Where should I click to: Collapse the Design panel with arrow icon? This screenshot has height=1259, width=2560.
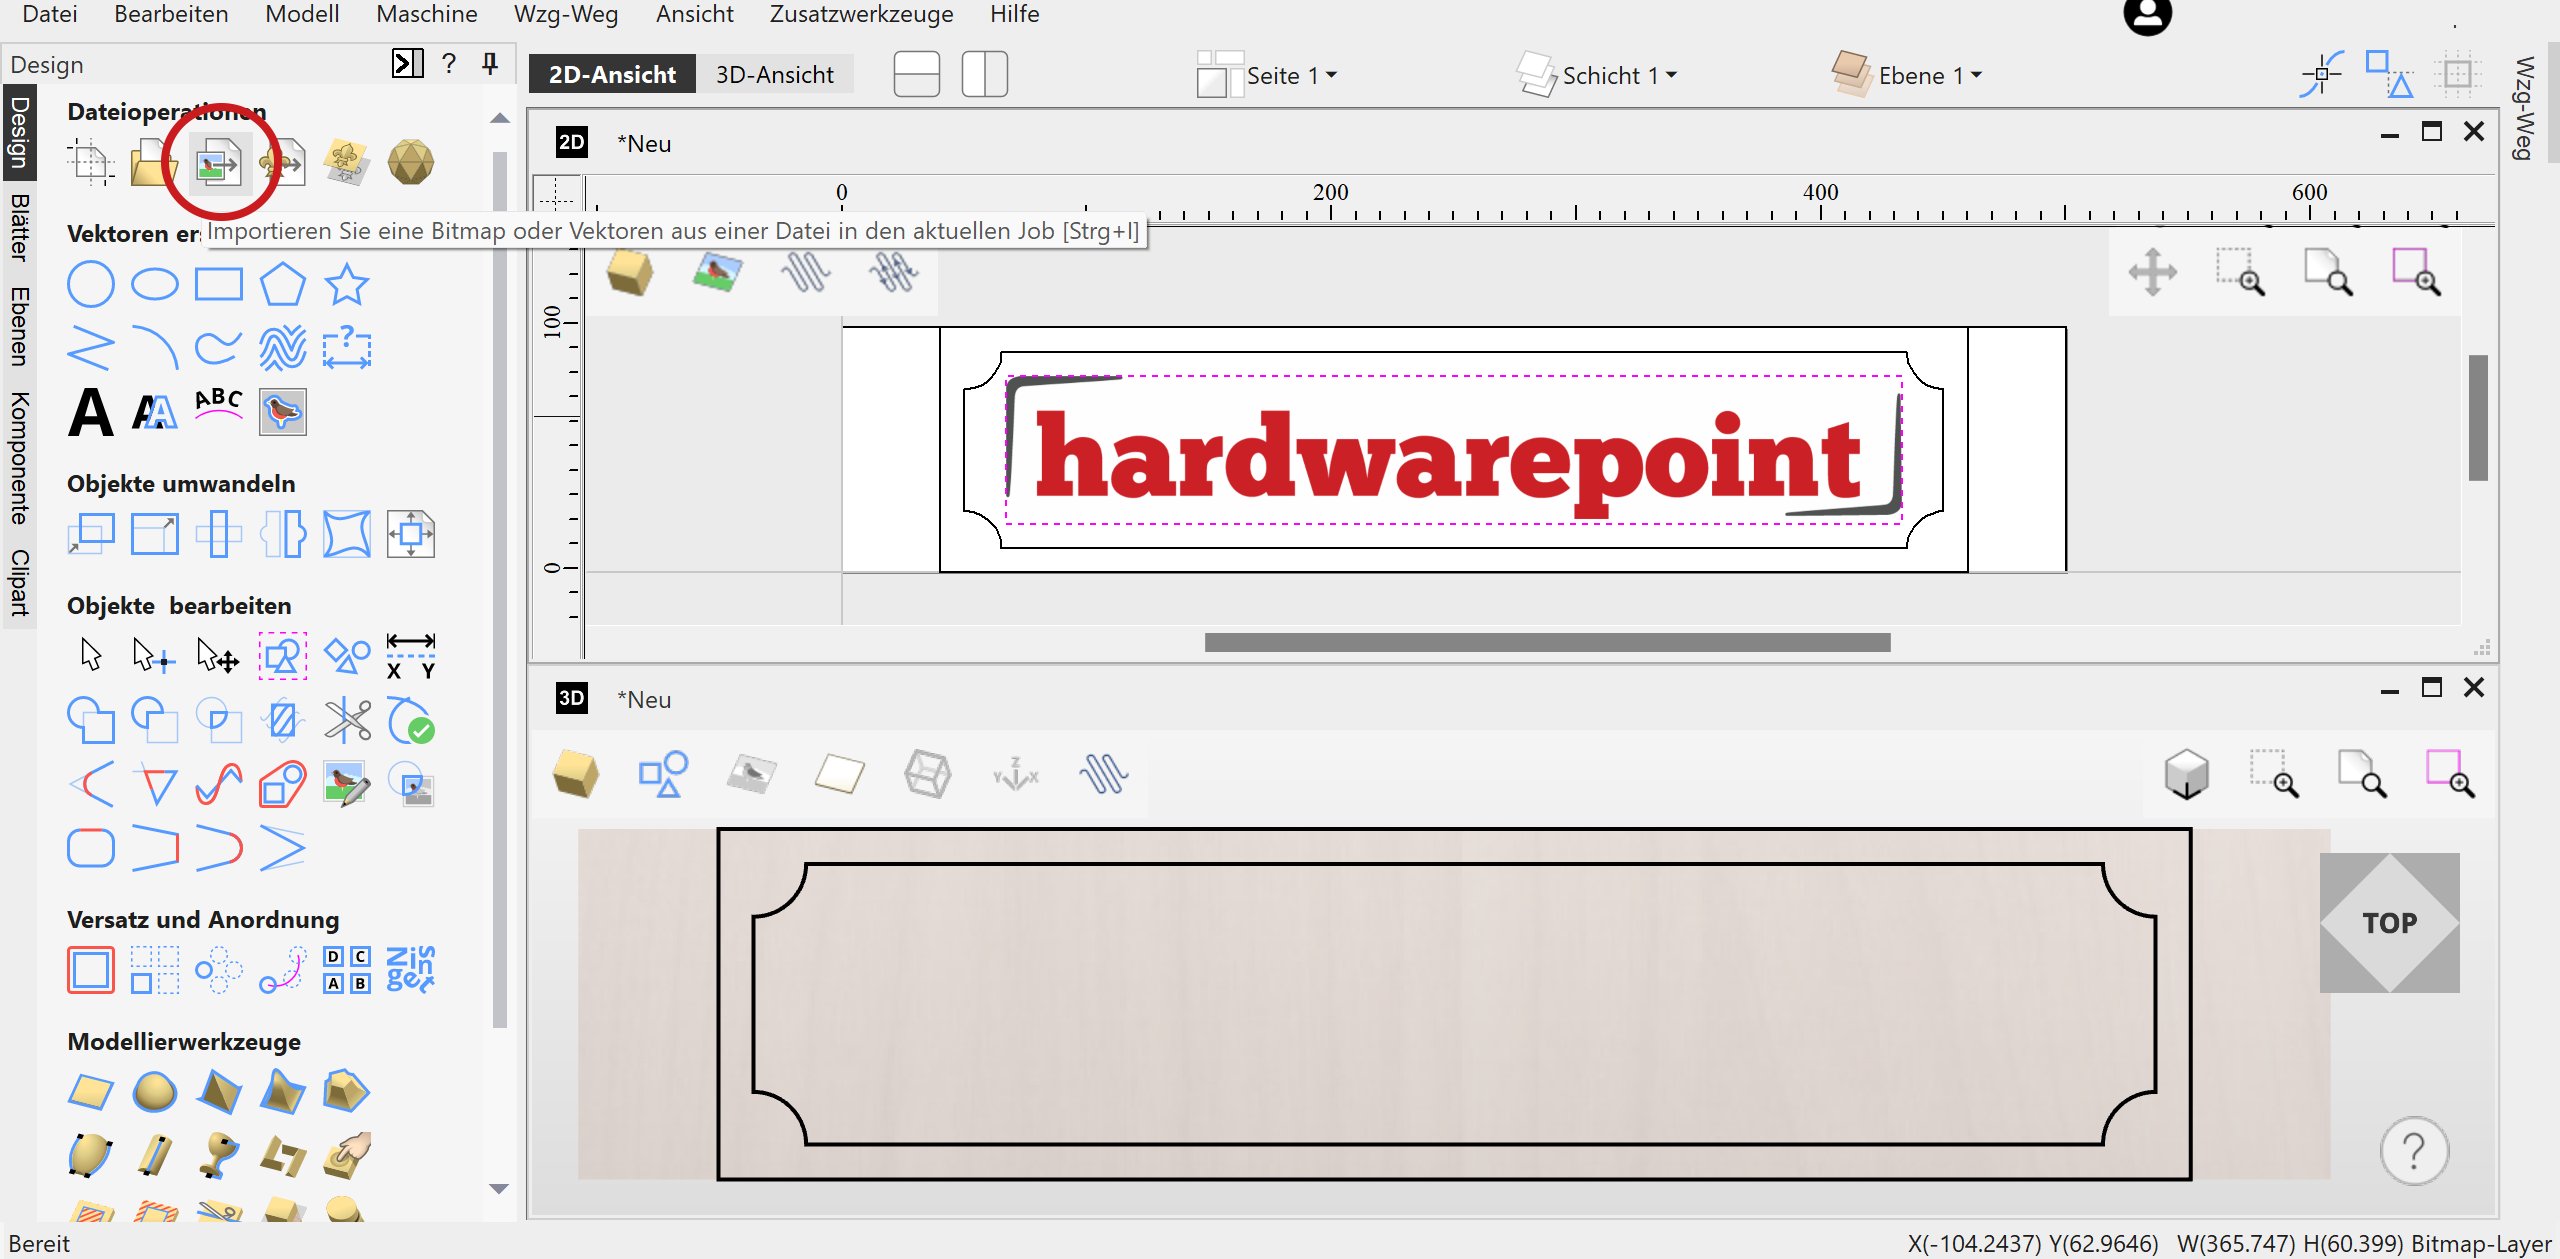[x=408, y=64]
